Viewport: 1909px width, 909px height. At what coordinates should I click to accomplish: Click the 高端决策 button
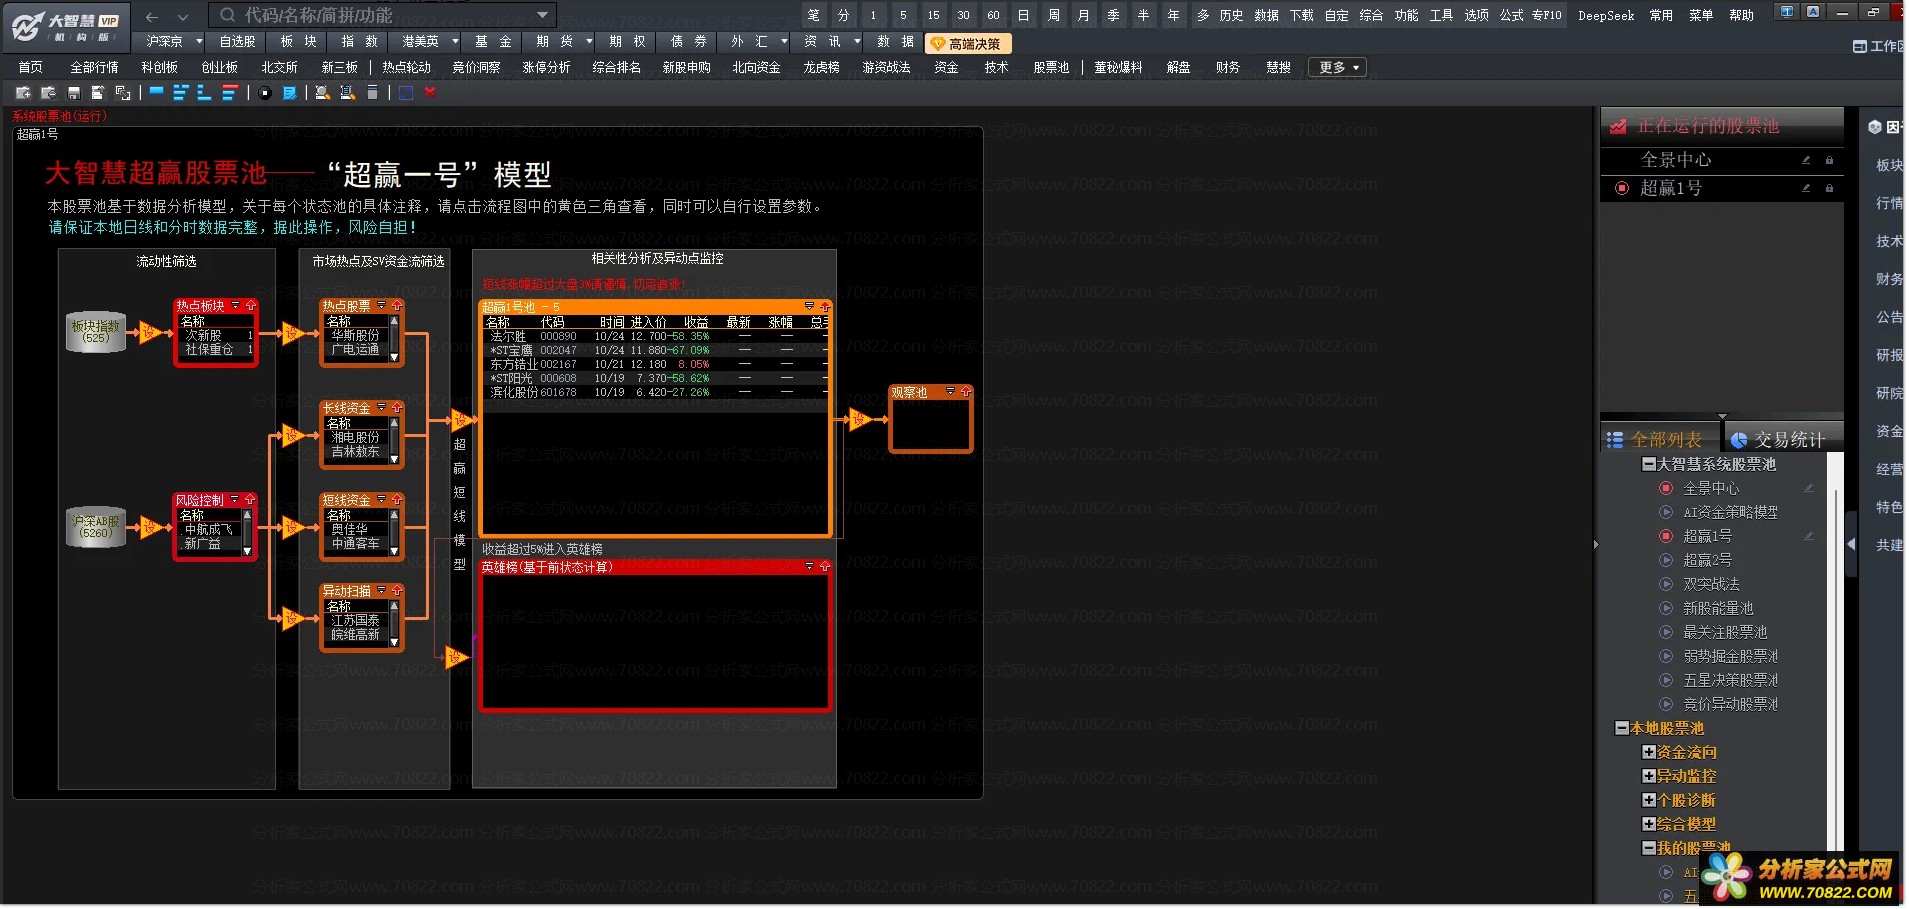tap(969, 43)
